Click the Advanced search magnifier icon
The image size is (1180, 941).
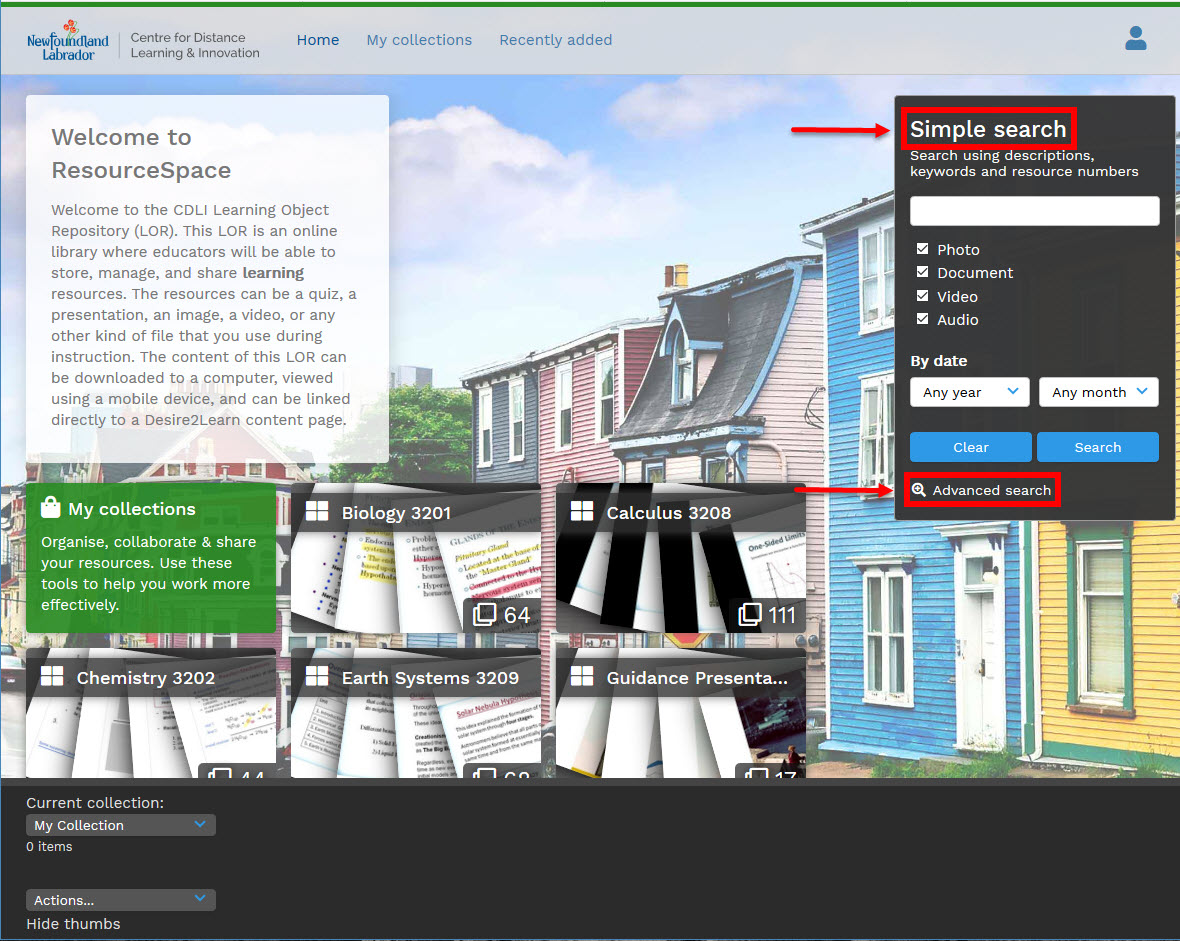coord(919,490)
